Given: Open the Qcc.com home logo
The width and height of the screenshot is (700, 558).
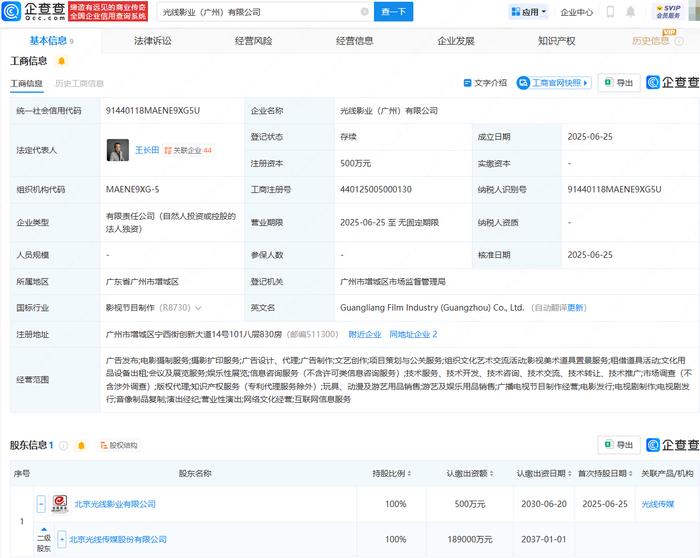Looking at the screenshot, I should pyautogui.click(x=34, y=11).
